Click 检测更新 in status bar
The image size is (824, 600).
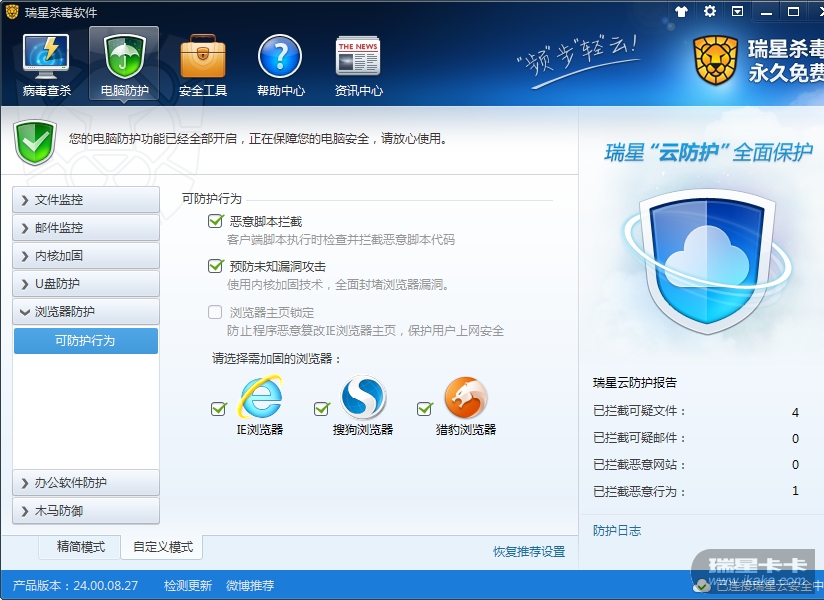pyautogui.click(x=188, y=585)
